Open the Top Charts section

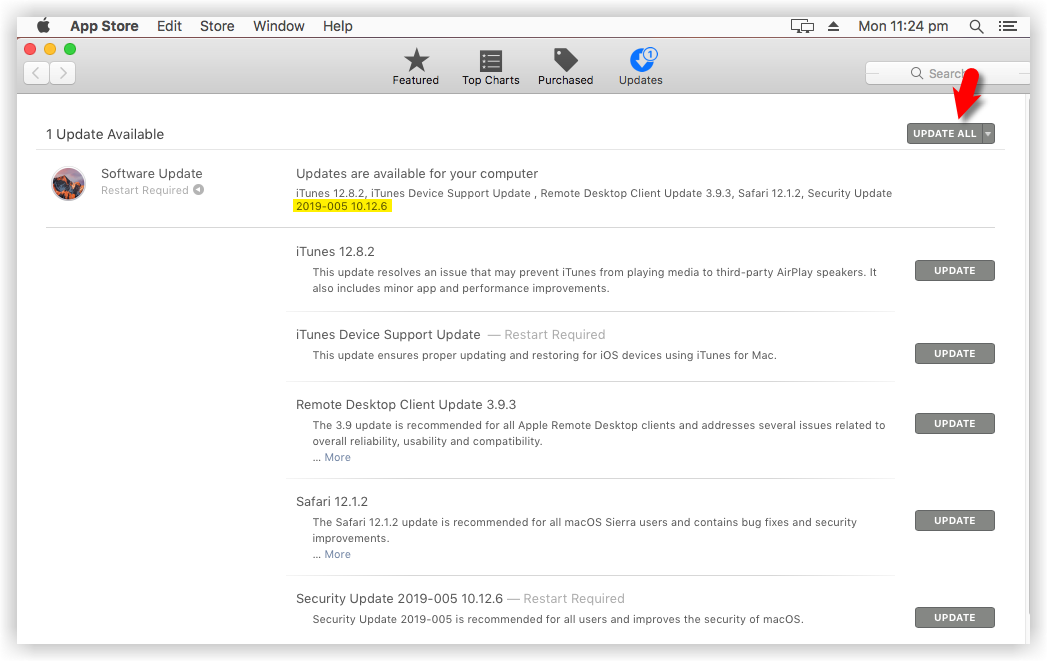pyautogui.click(x=491, y=67)
